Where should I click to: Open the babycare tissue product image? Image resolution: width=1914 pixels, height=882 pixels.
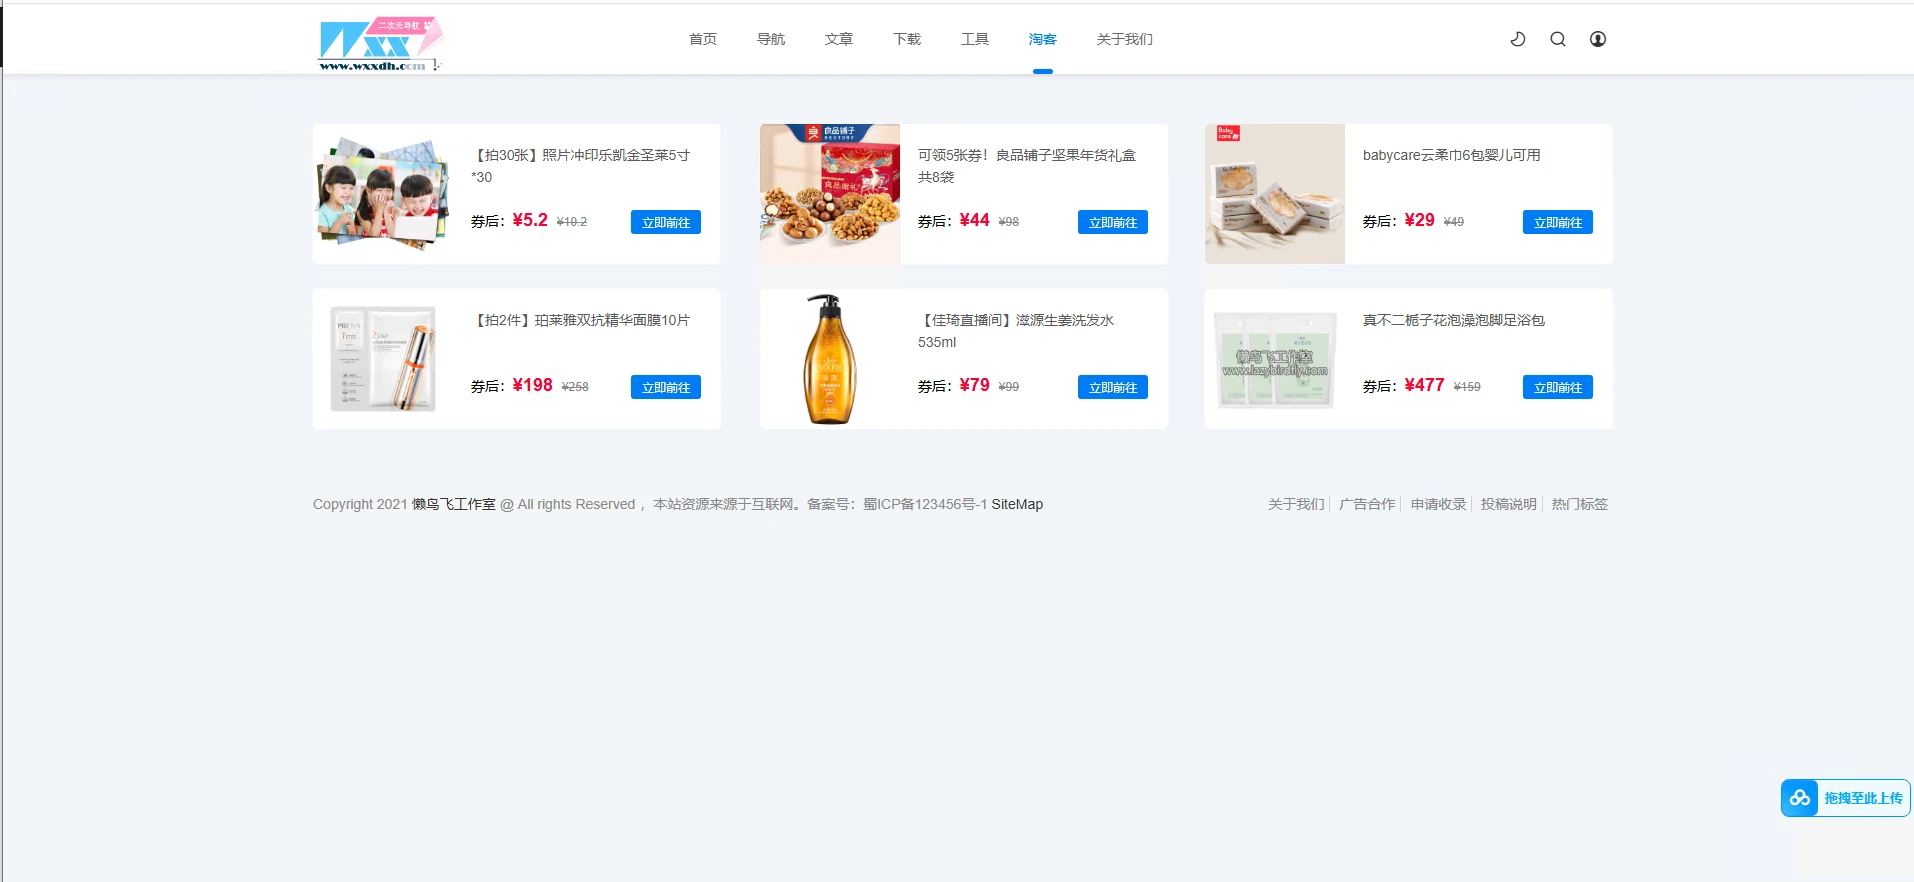[x=1275, y=194]
